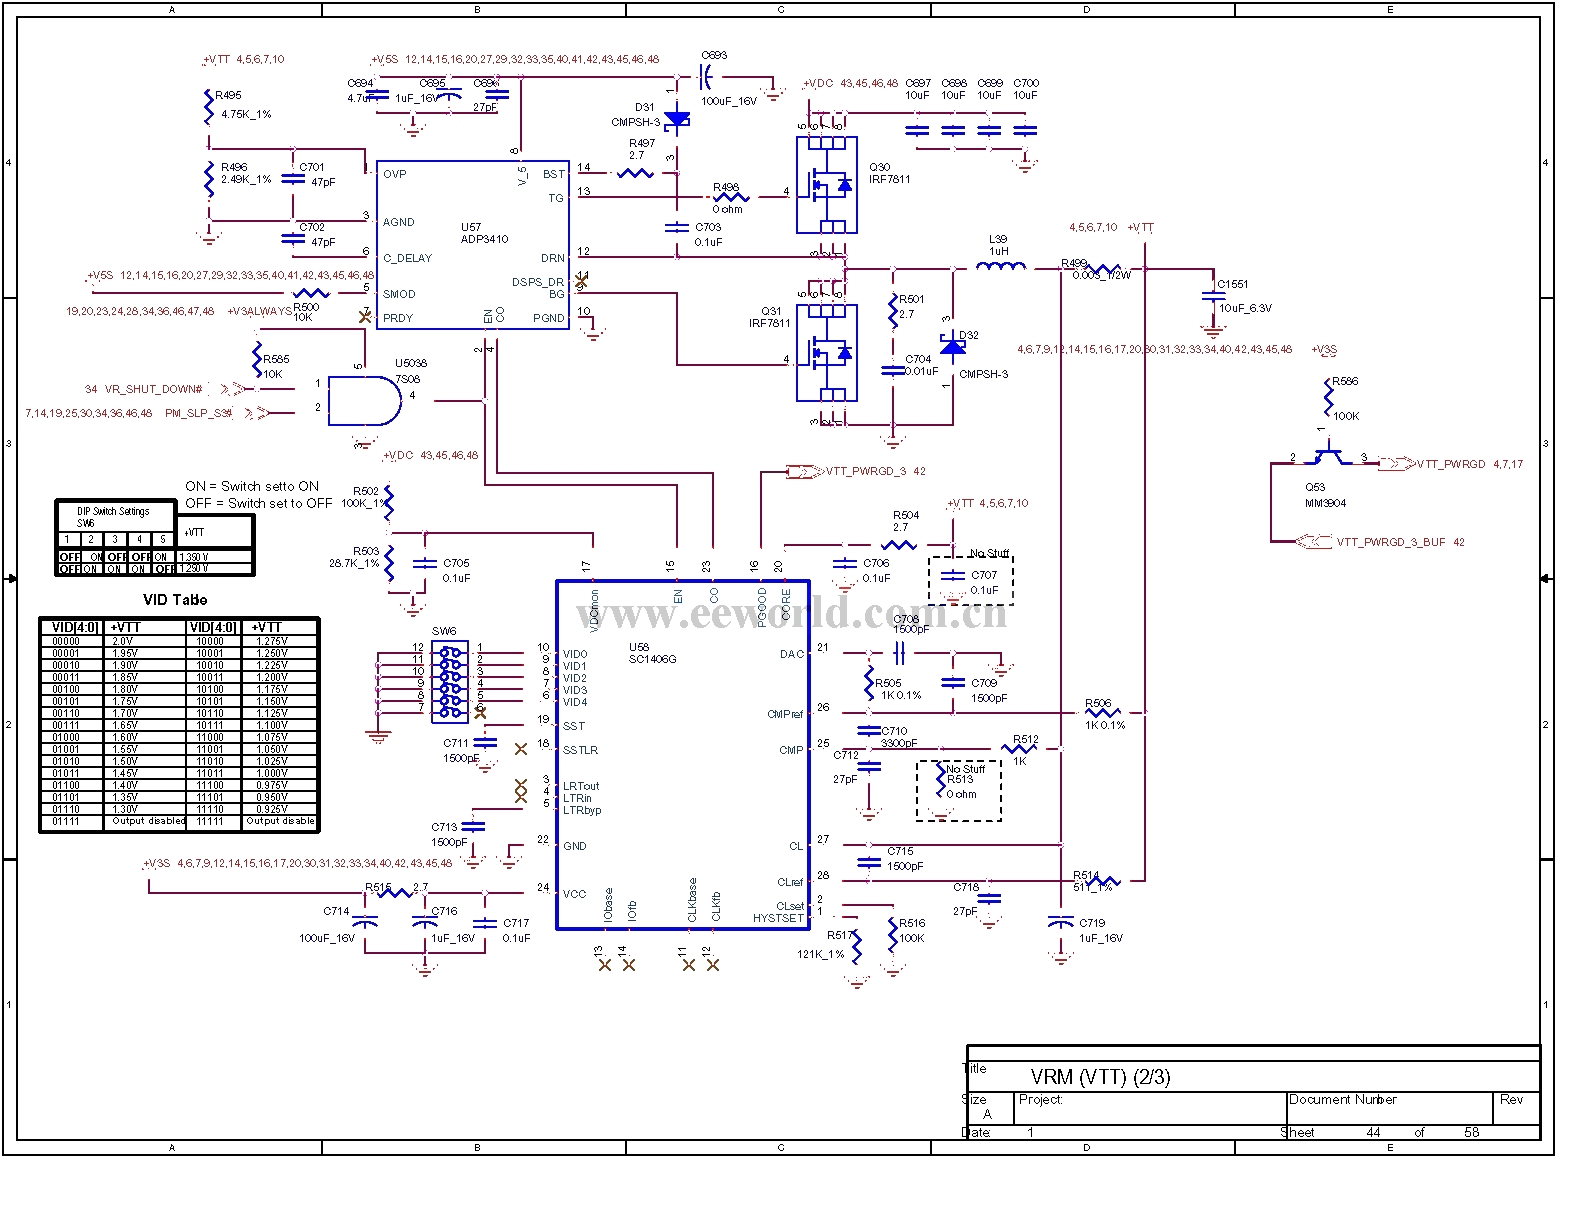The width and height of the screenshot is (1584, 1223).
Task: Click the VTT_PWRGD_3 port connector
Action: tap(806, 471)
